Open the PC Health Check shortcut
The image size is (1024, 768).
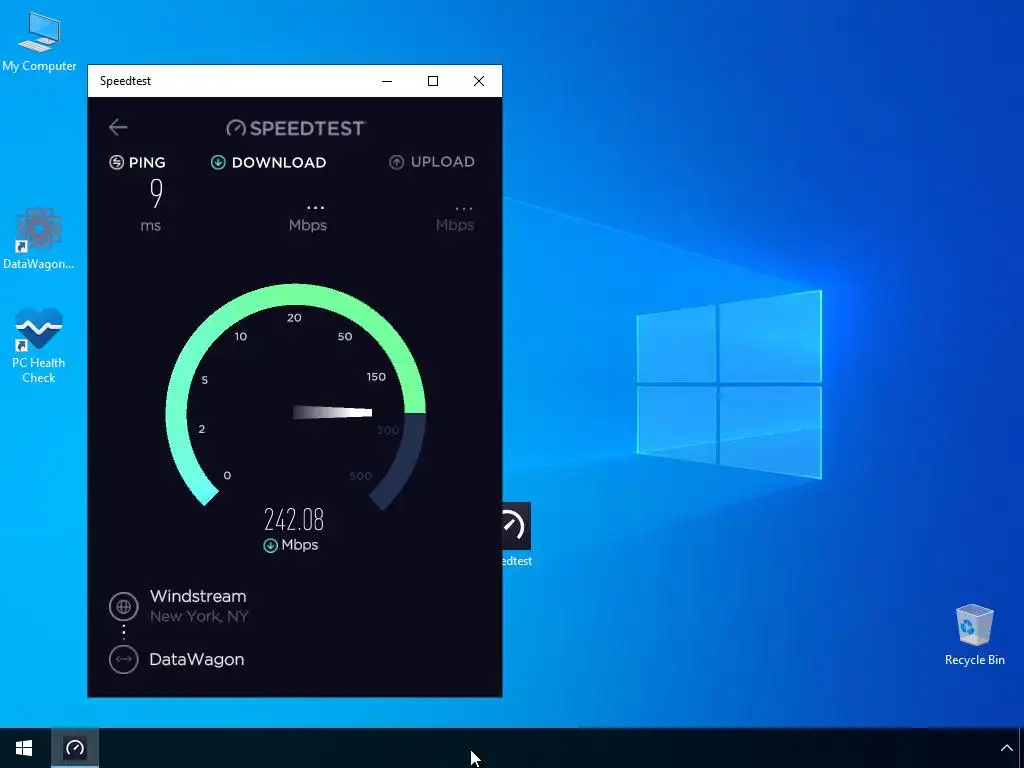tap(39, 345)
